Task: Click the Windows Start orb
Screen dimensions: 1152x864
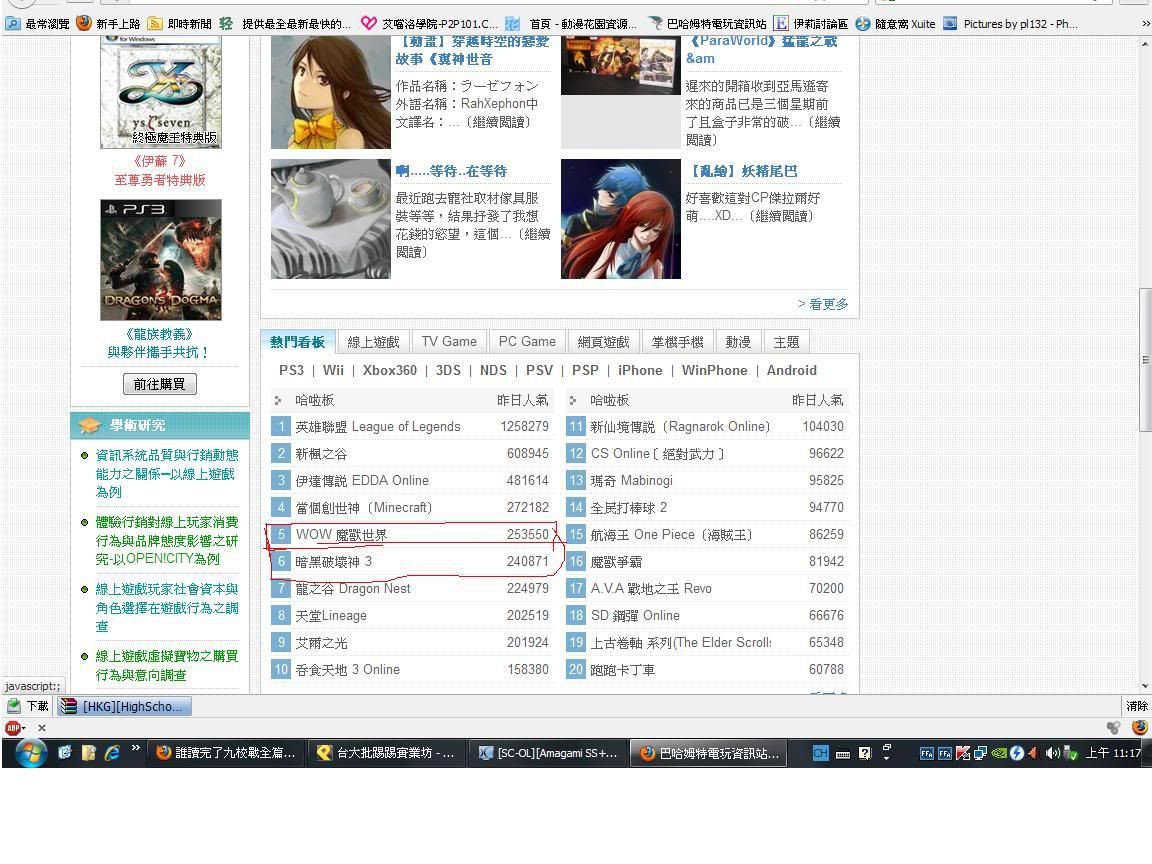Action: [30, 752]
